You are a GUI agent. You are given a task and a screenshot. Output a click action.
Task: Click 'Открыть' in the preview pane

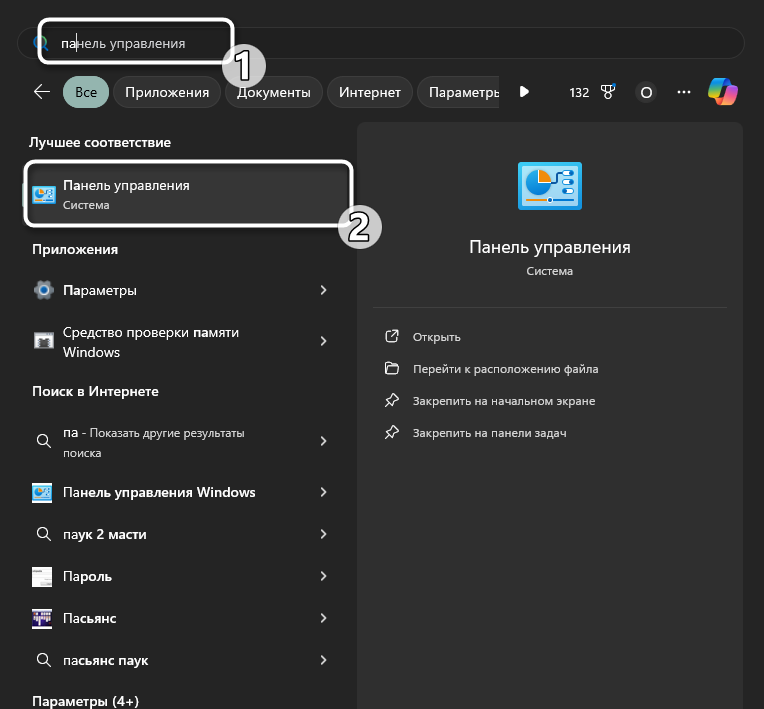click(436, 337)
